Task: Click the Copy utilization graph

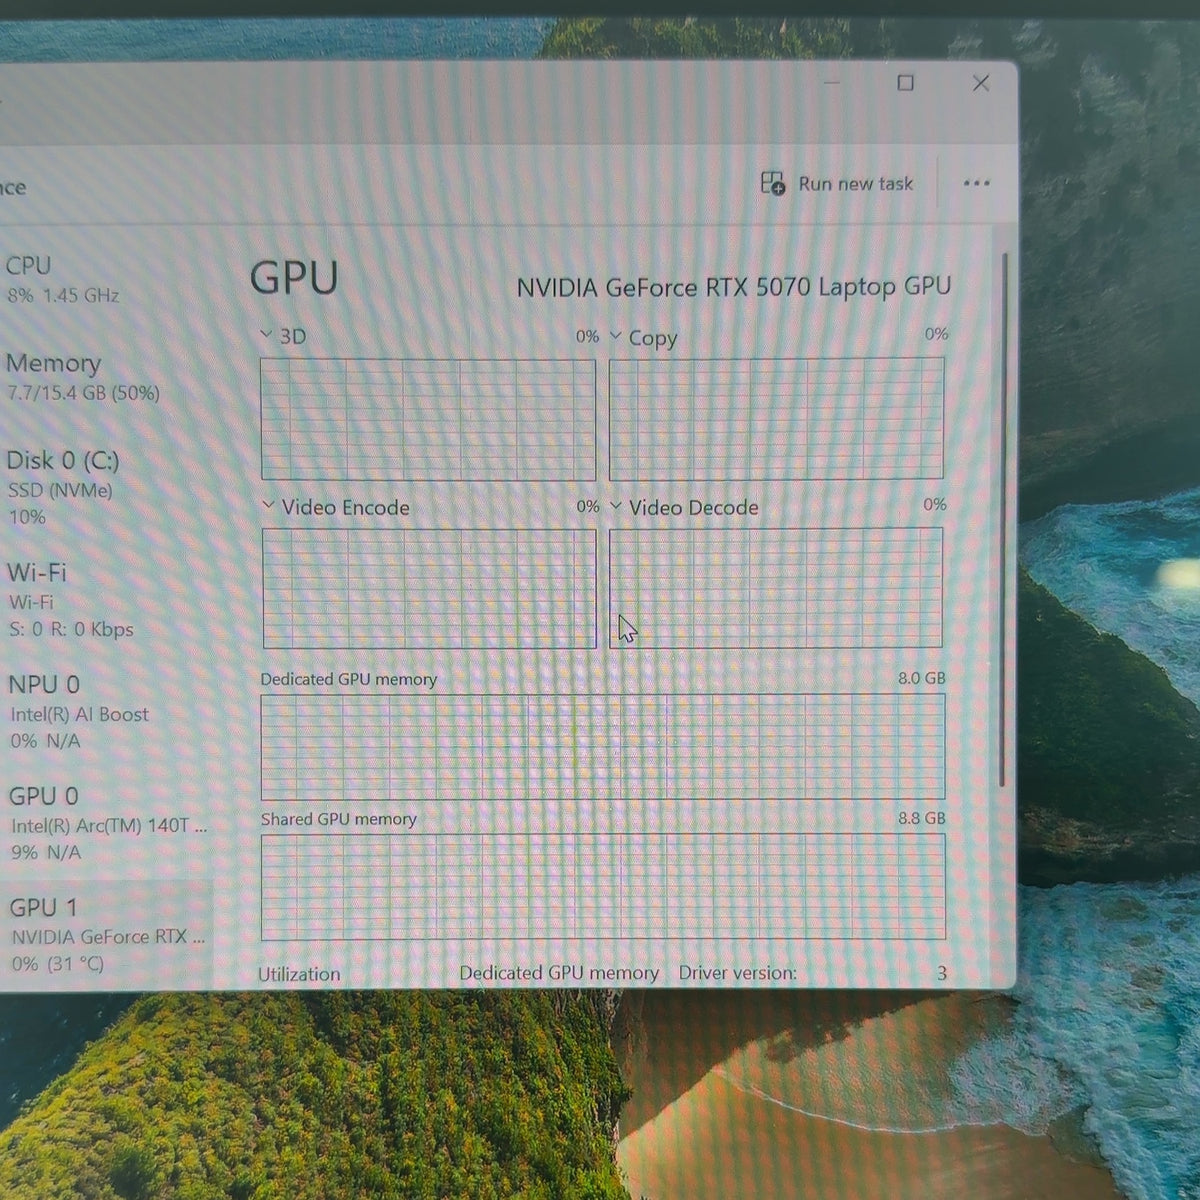Action: tap(776, 419)
